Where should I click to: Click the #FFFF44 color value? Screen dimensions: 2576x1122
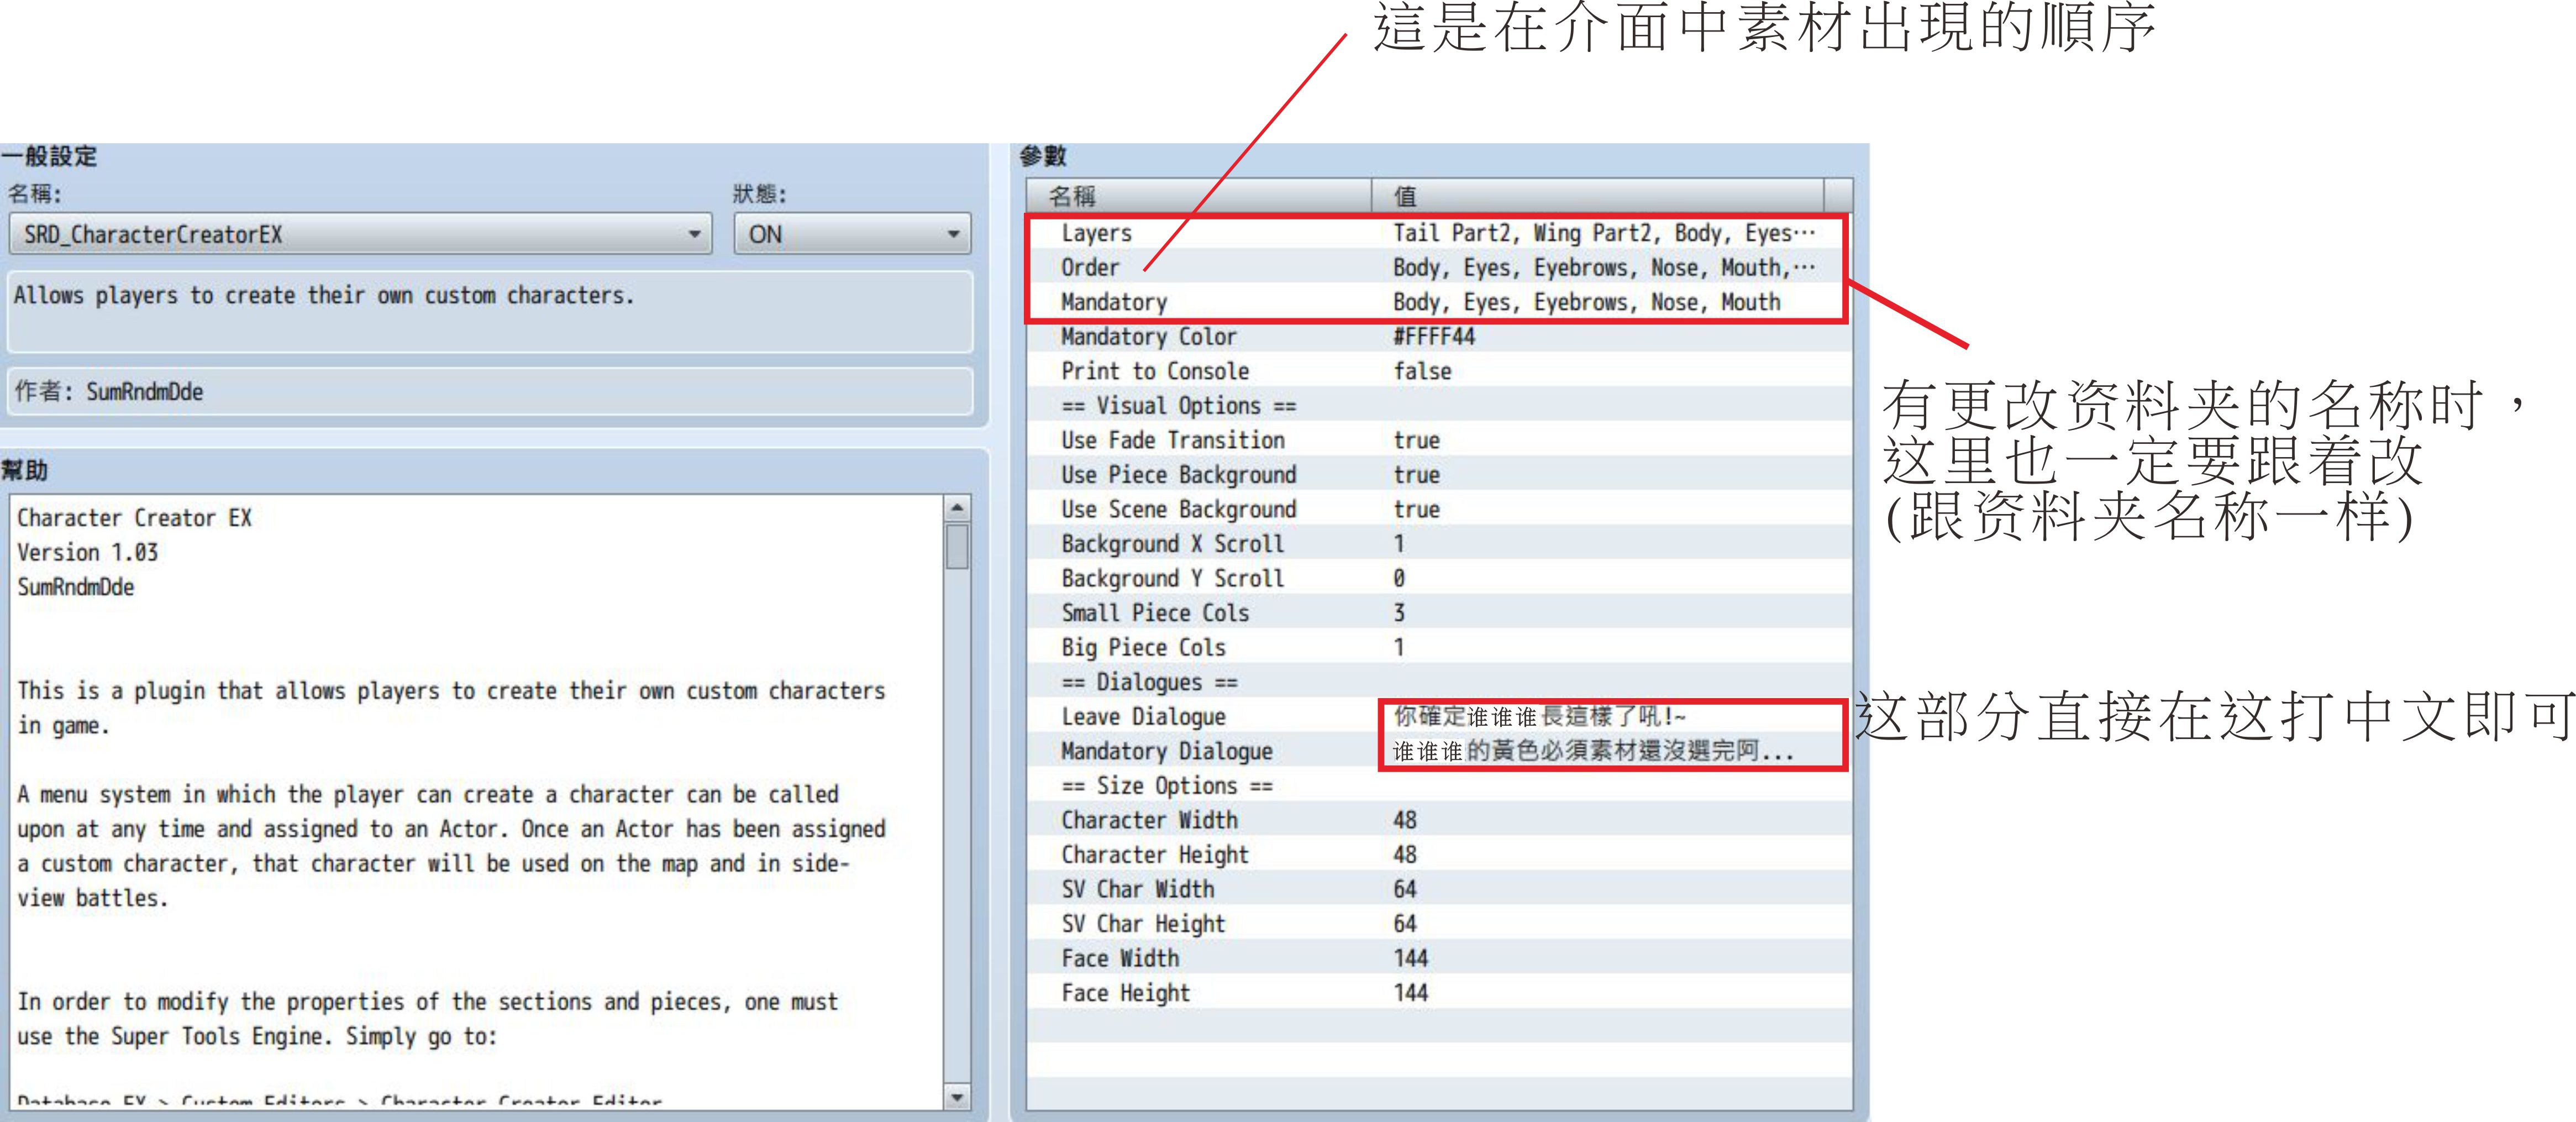1434,337
